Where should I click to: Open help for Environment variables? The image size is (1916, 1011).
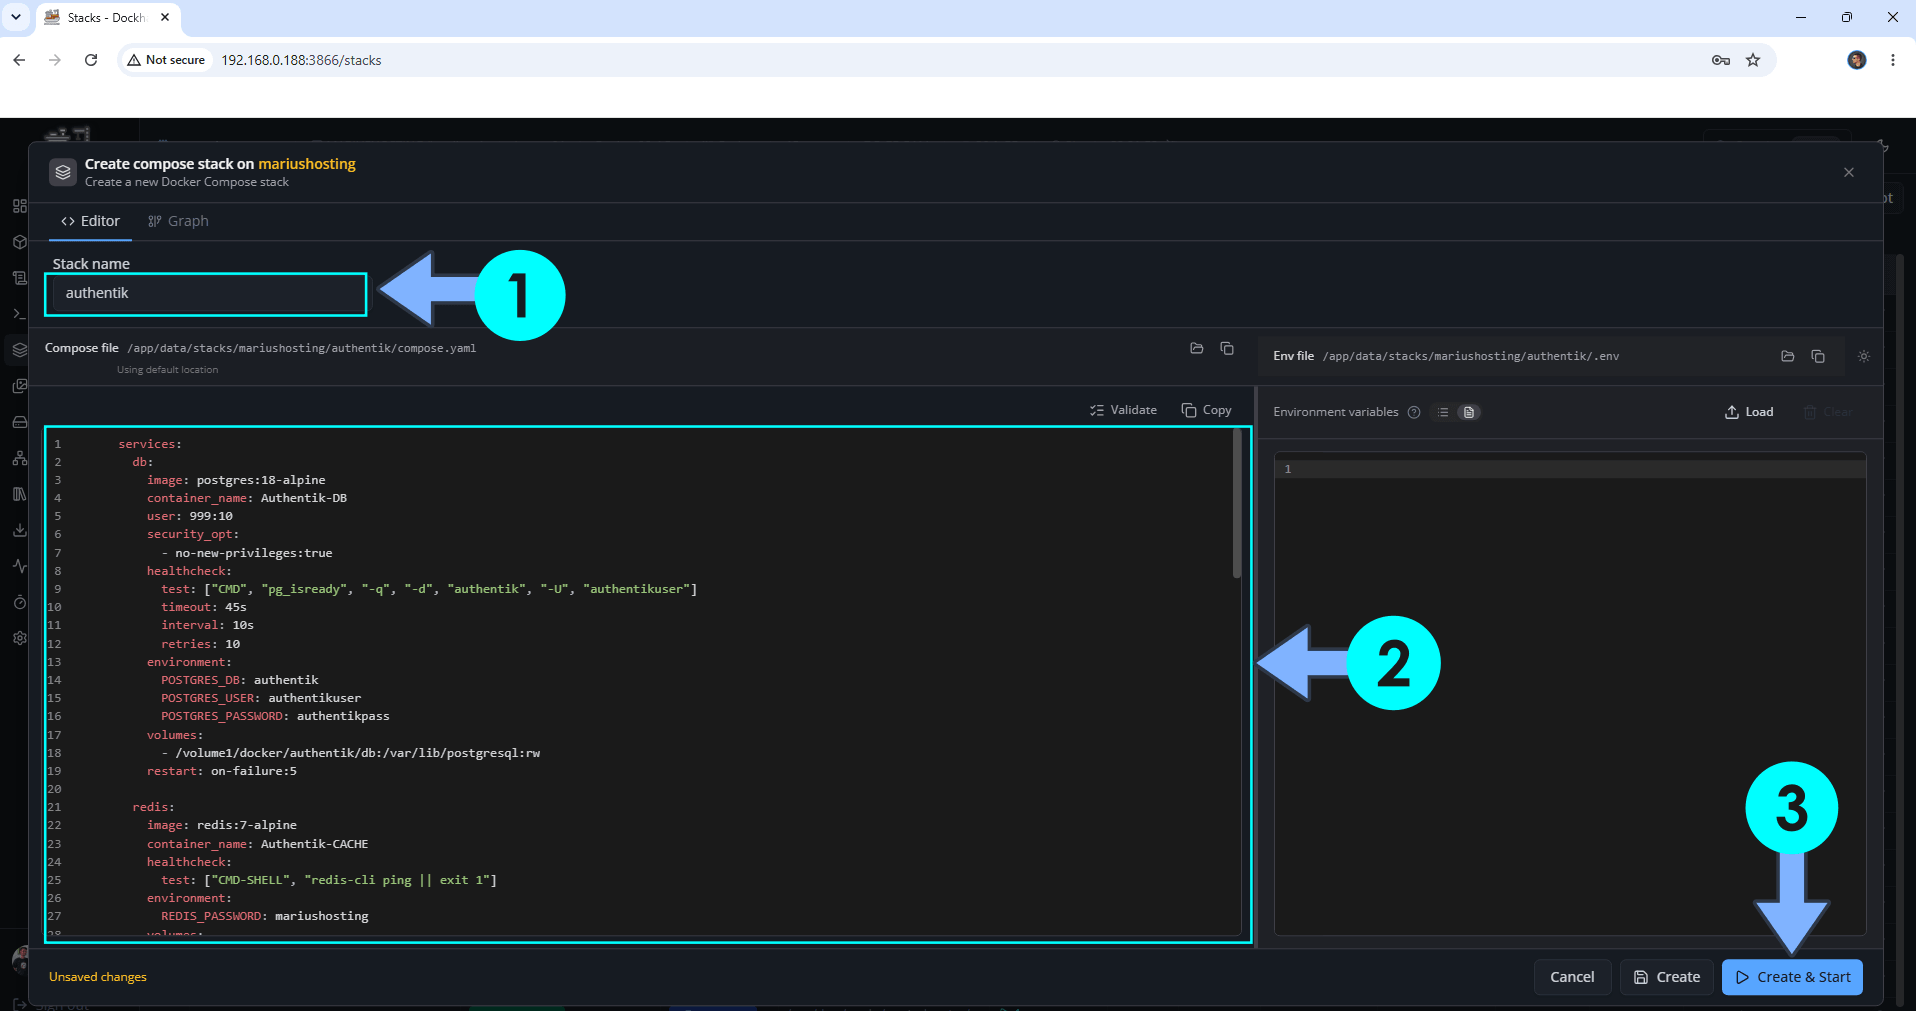pos(1414,412)
